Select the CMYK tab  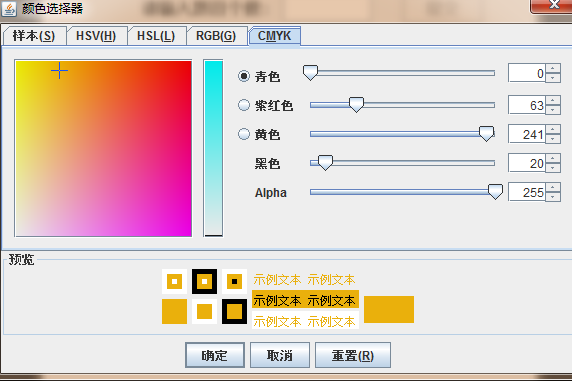275,36
